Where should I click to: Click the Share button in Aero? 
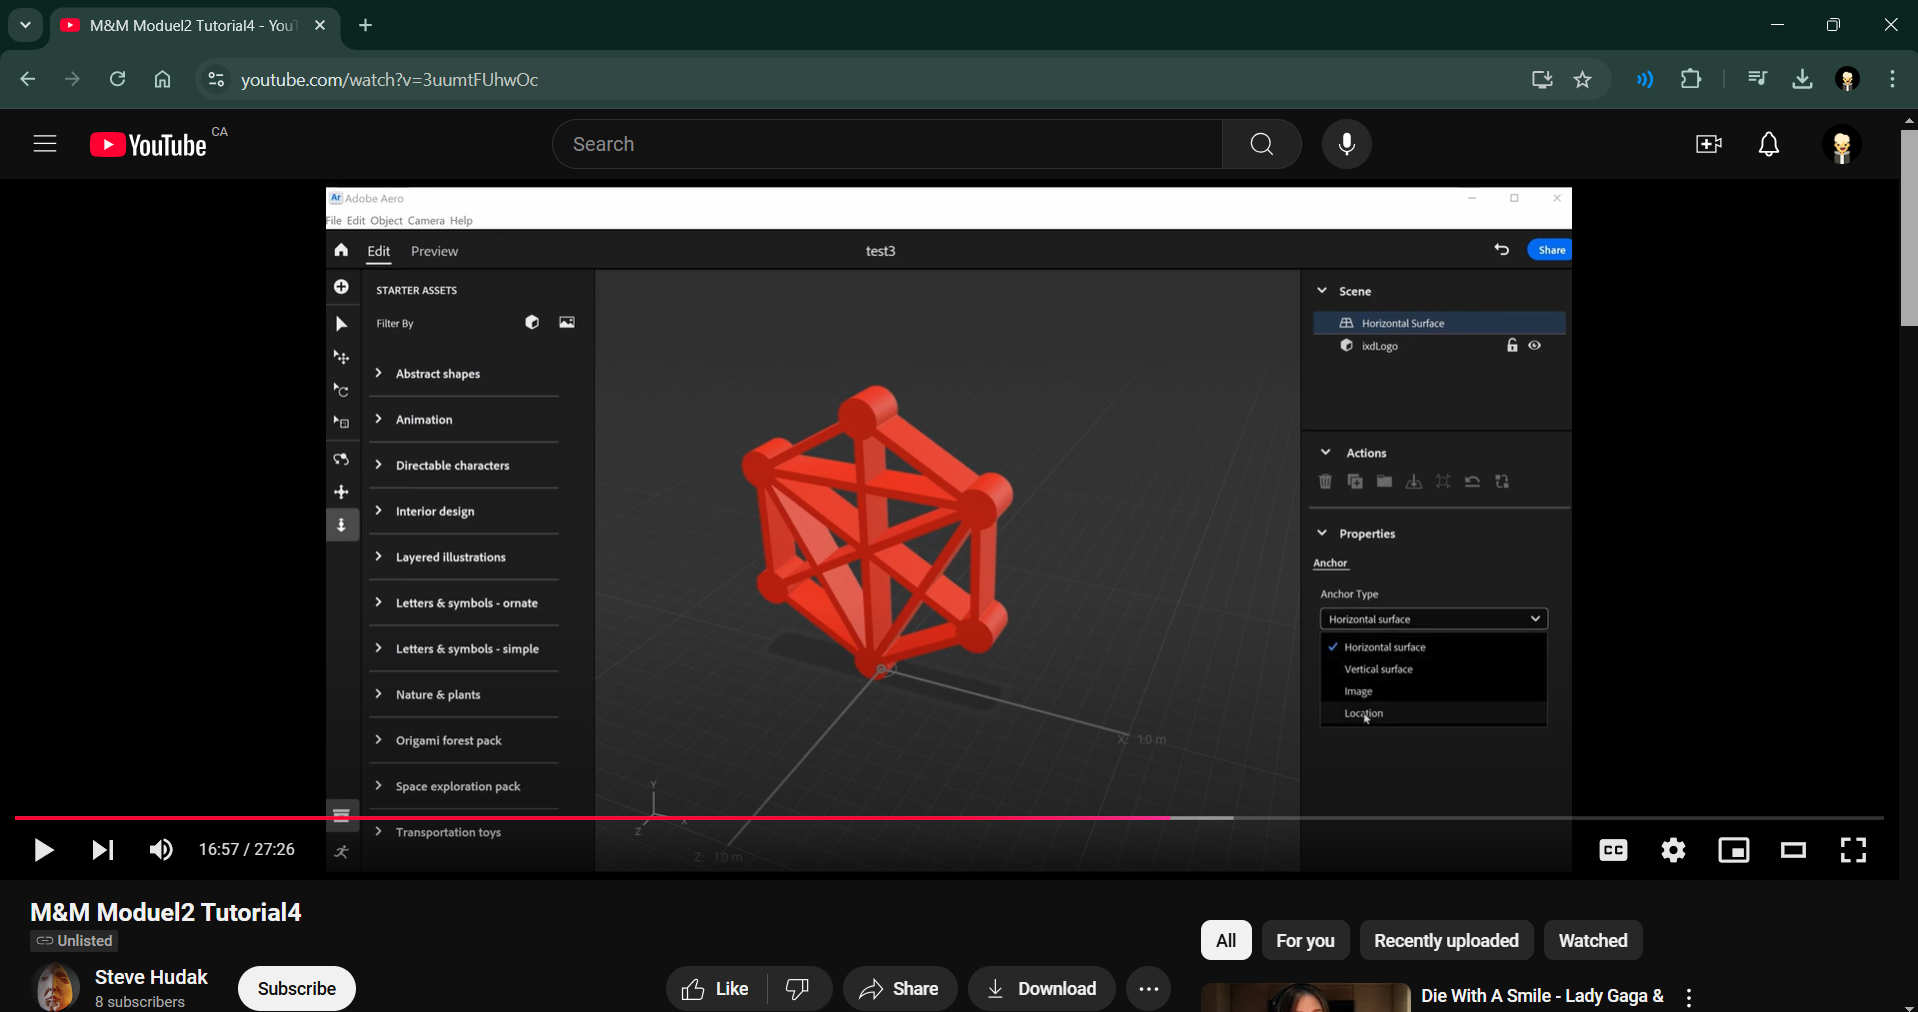click(1549, 249)
